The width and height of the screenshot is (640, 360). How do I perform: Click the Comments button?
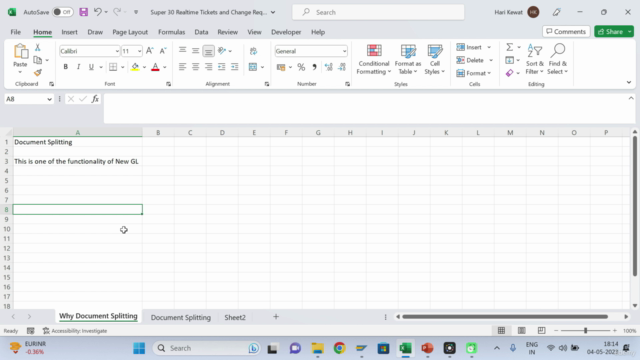point(566,31)
